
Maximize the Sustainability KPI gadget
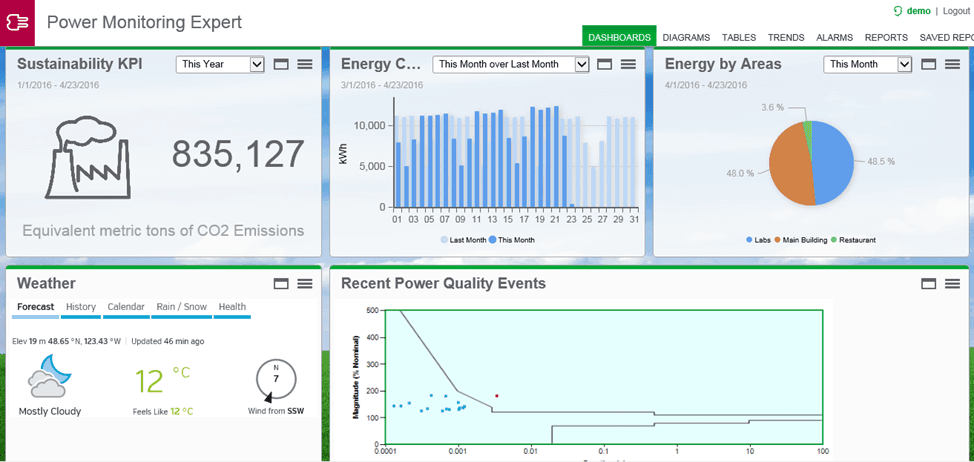tap(281, 64)
